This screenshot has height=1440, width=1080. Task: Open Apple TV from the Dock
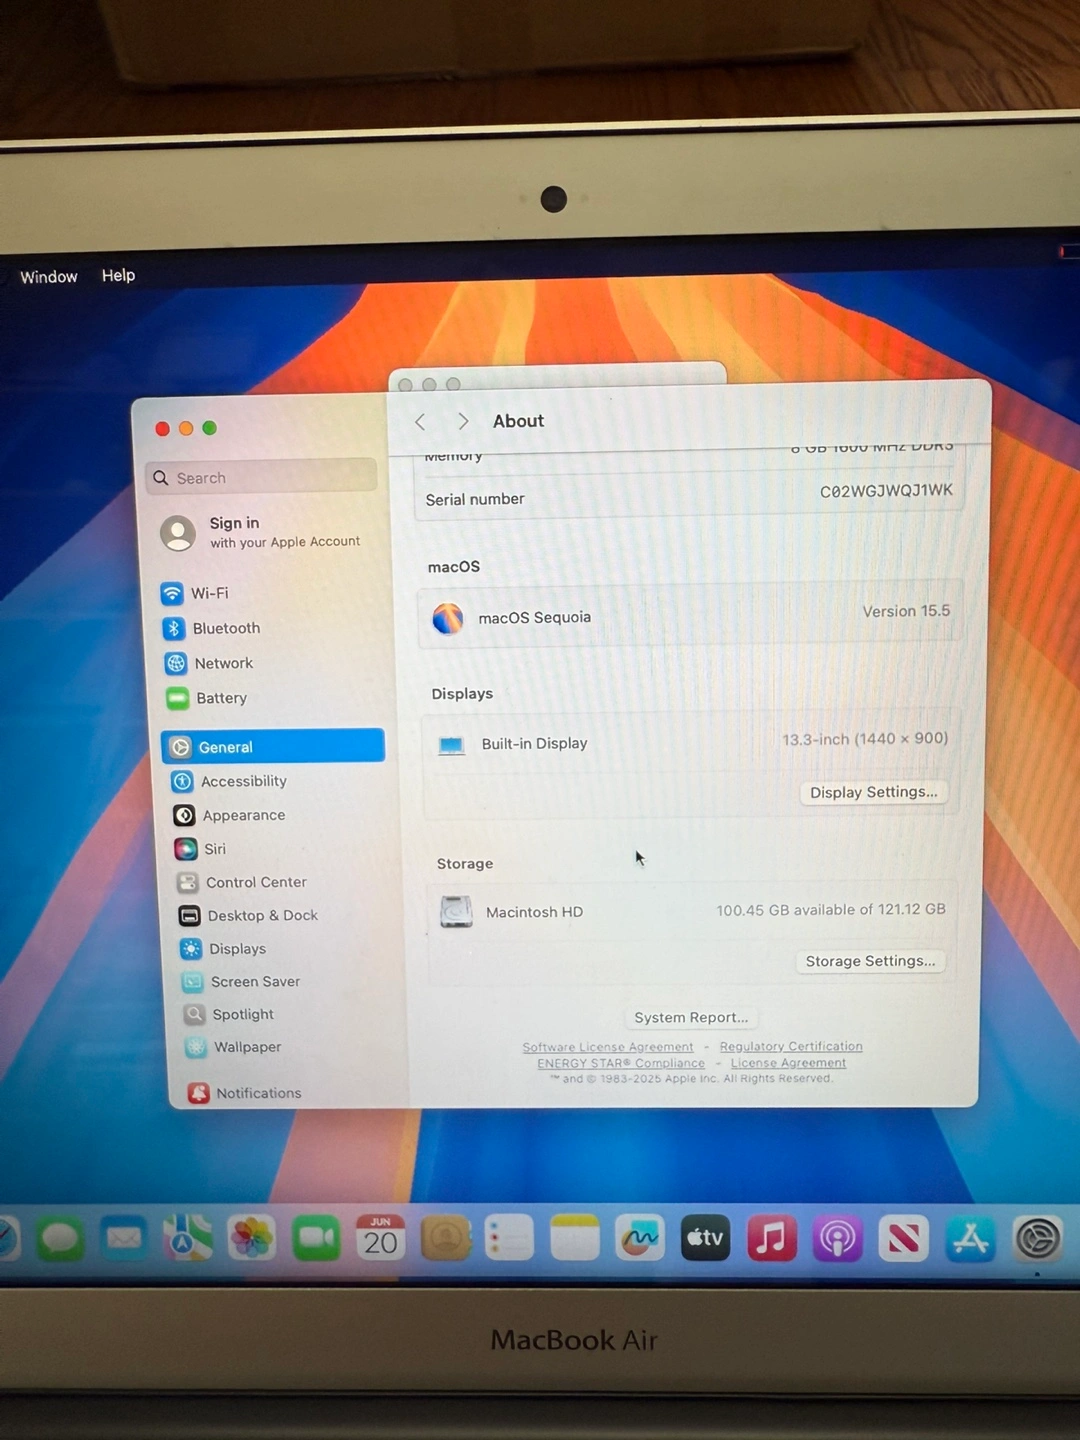click(x=705, y=1238)
